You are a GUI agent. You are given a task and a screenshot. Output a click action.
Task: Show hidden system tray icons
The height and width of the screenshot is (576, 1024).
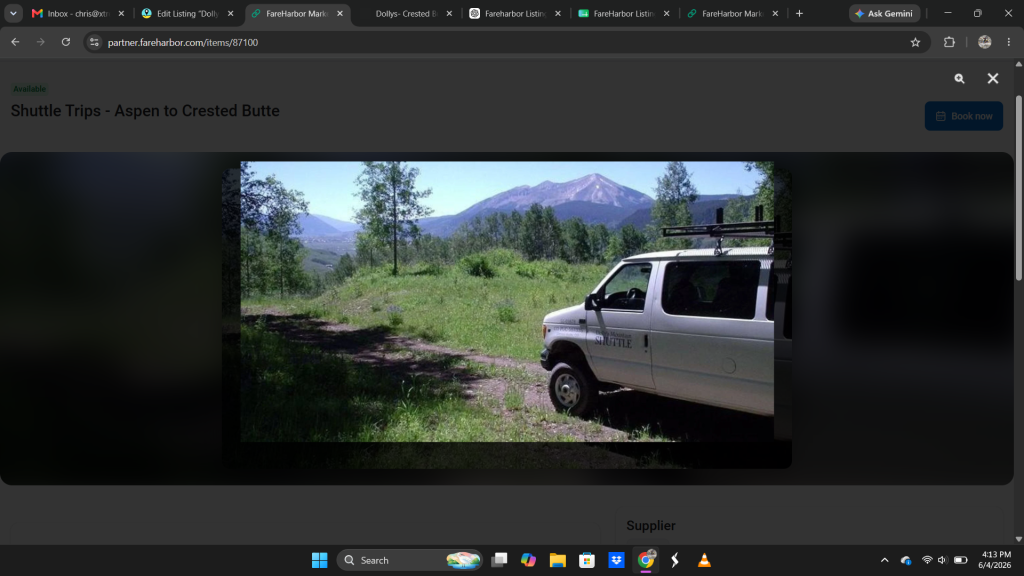click(884, 560)
